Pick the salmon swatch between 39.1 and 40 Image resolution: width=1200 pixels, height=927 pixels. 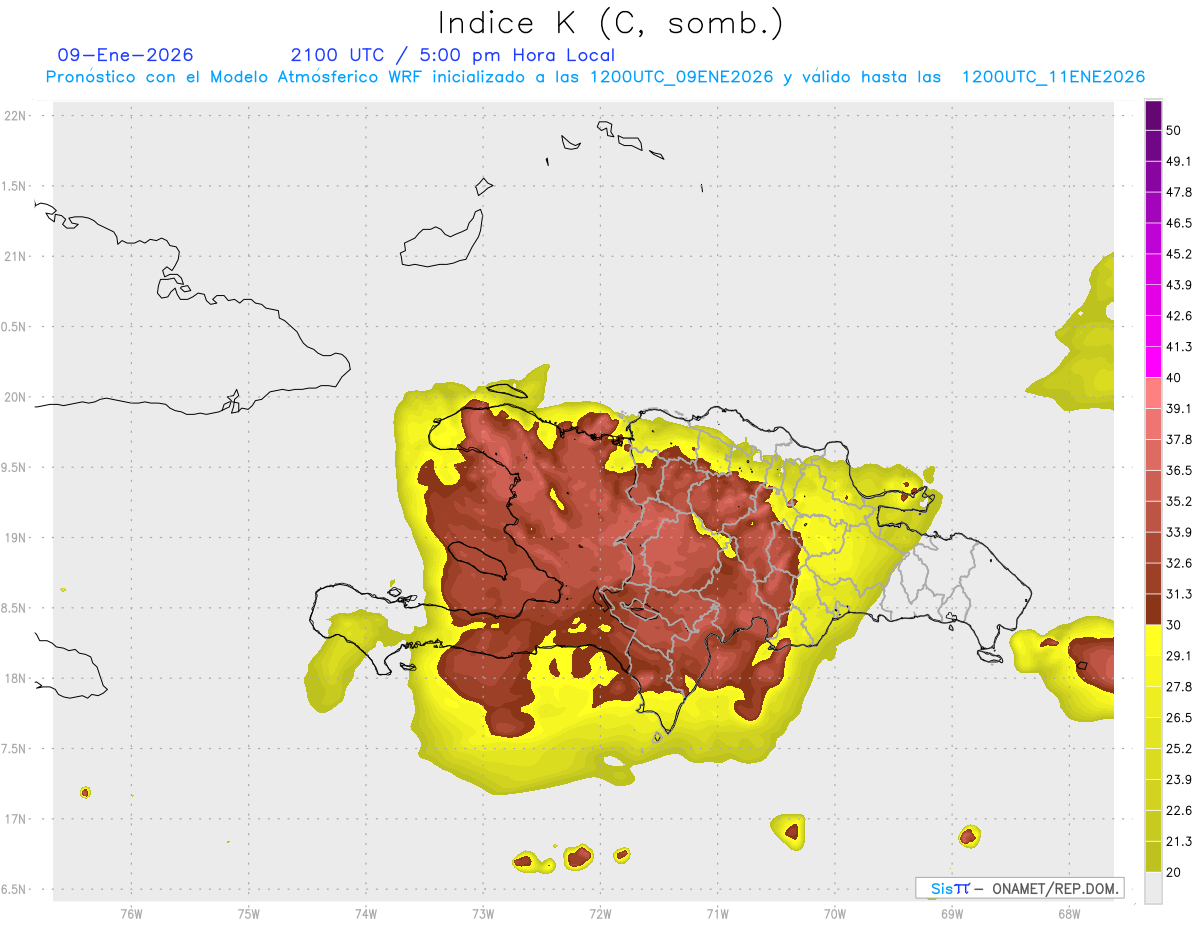click(1153, 393)
